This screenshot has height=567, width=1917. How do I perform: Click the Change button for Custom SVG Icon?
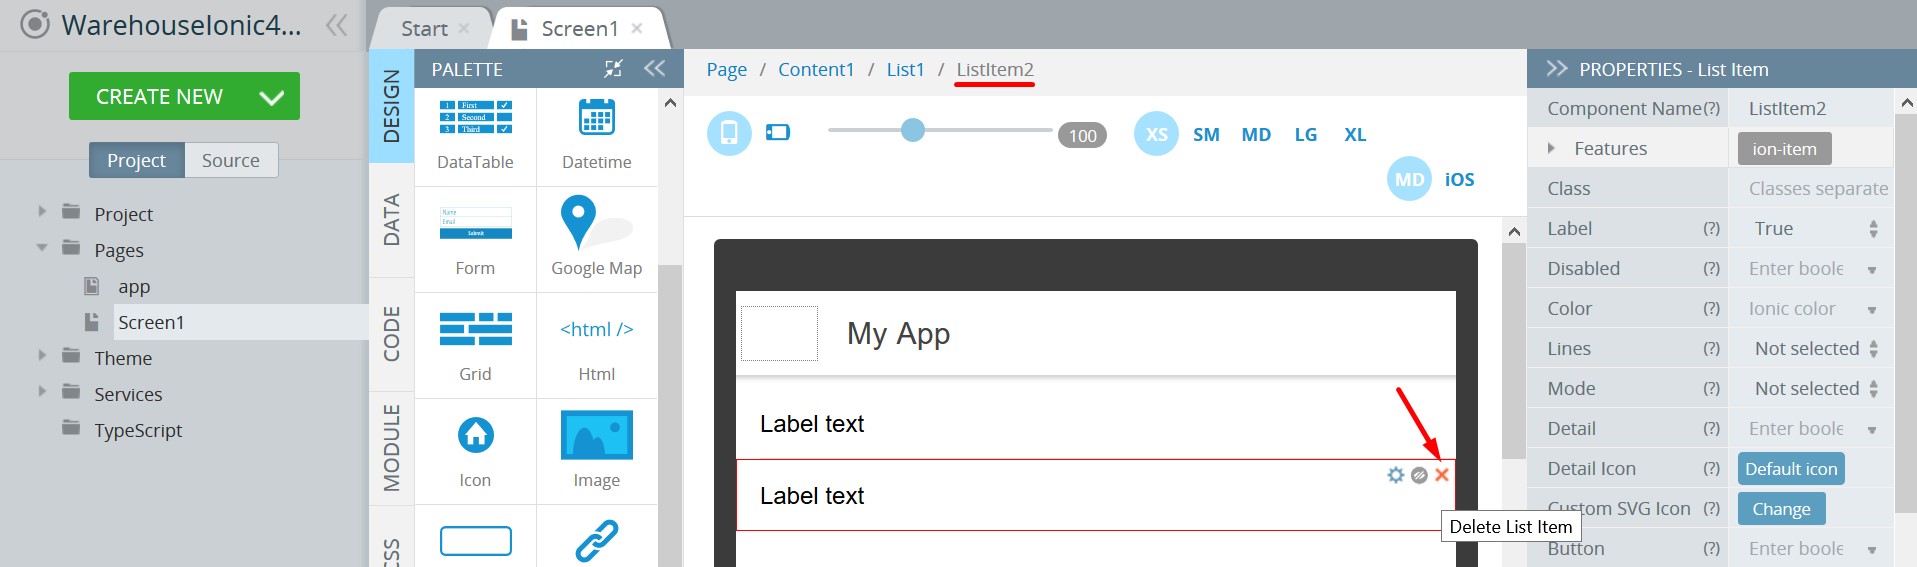(1781, 508)
